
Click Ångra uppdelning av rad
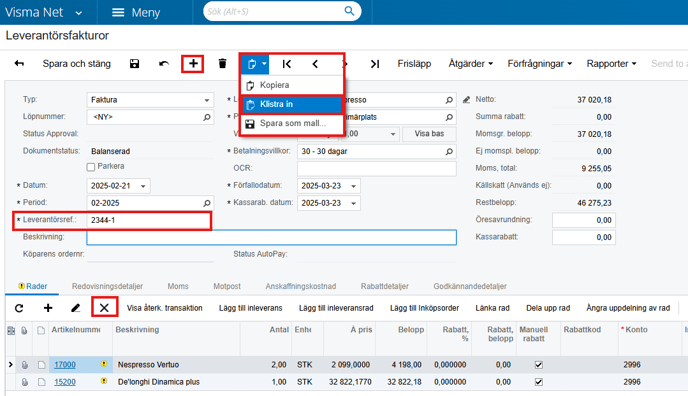point(628,308)
